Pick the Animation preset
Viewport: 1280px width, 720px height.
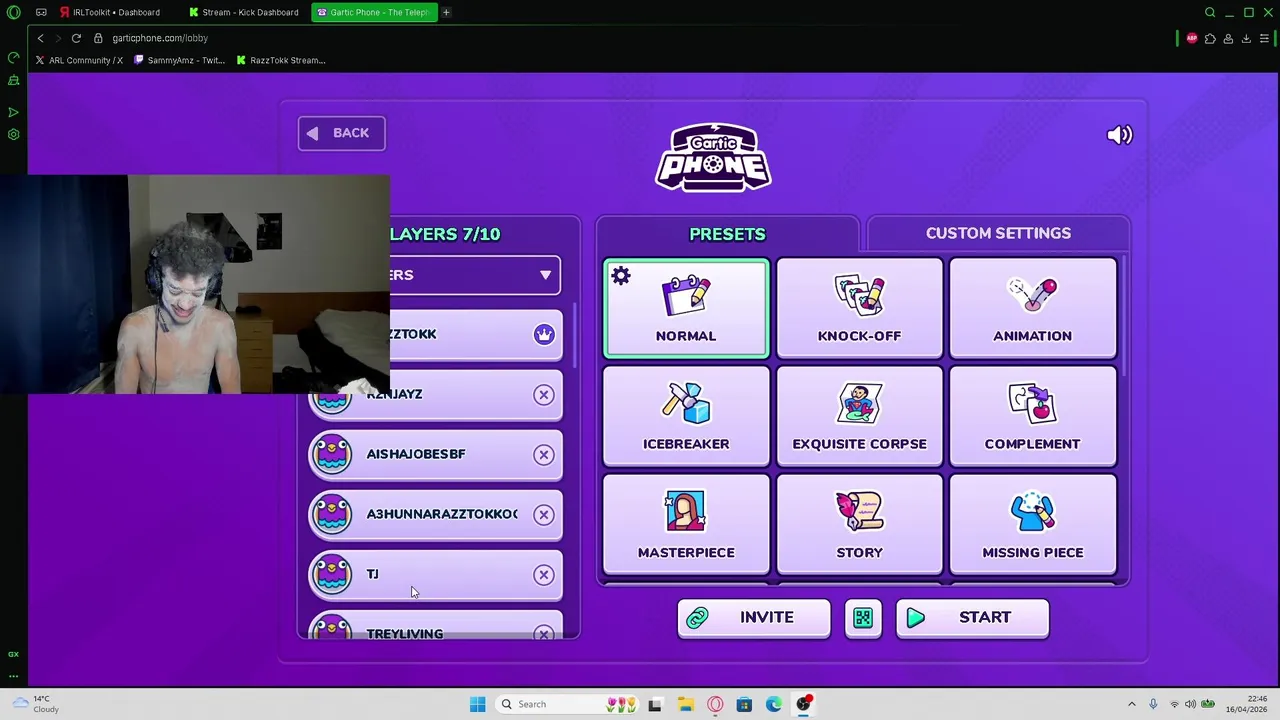1032,308
